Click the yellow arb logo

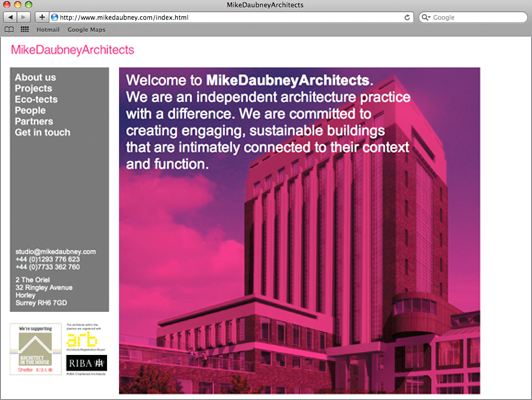[x=82, y=340]
